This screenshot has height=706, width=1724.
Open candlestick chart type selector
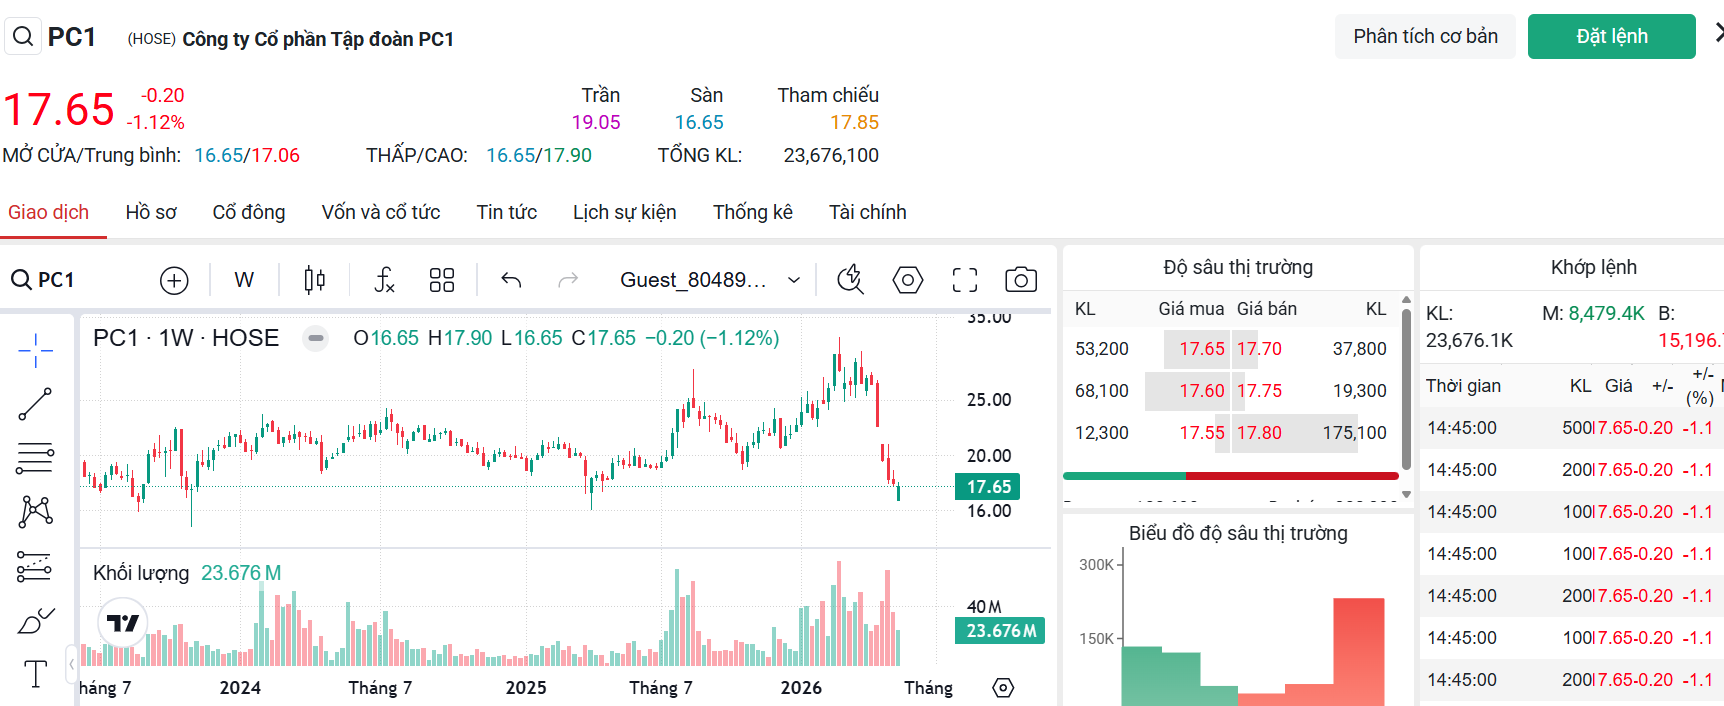coord(315,280)
